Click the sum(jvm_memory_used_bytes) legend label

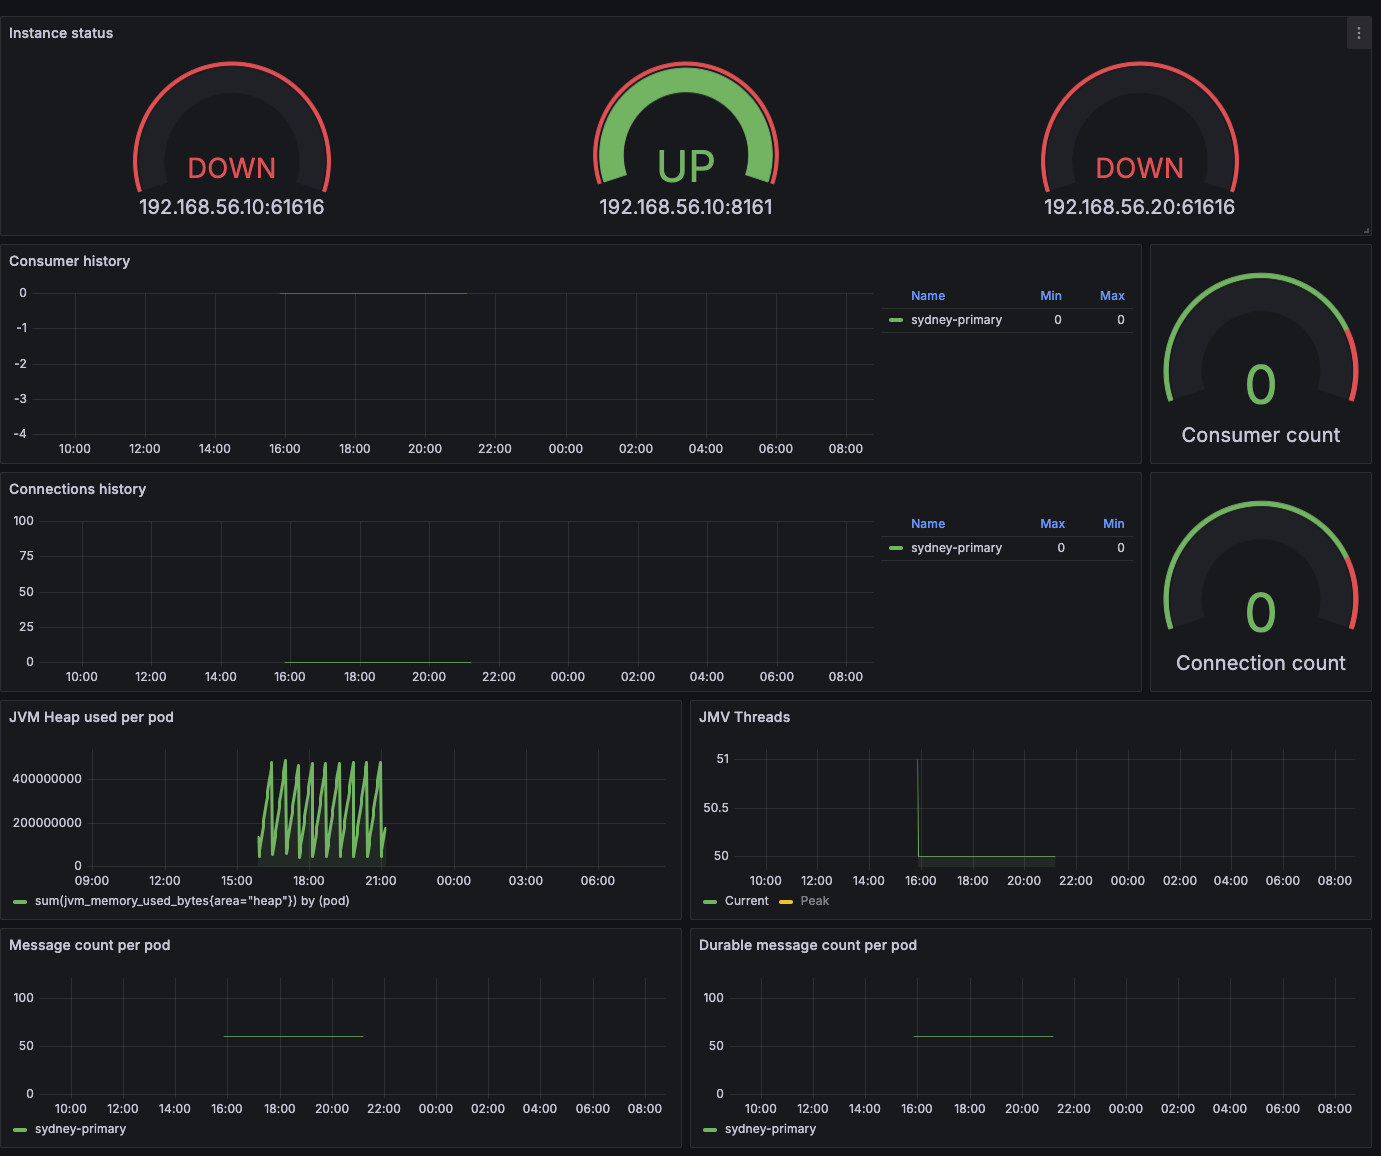(x=192, y=901)
